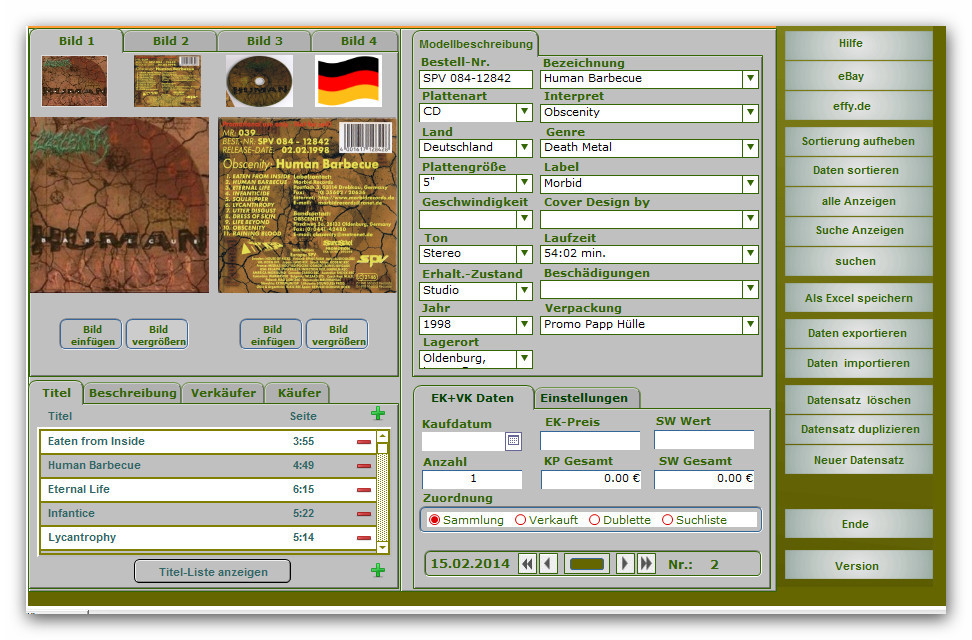Screen dimensions: 972x640
Task: Click the record navigation slider handle
Action: pos(586,564)
